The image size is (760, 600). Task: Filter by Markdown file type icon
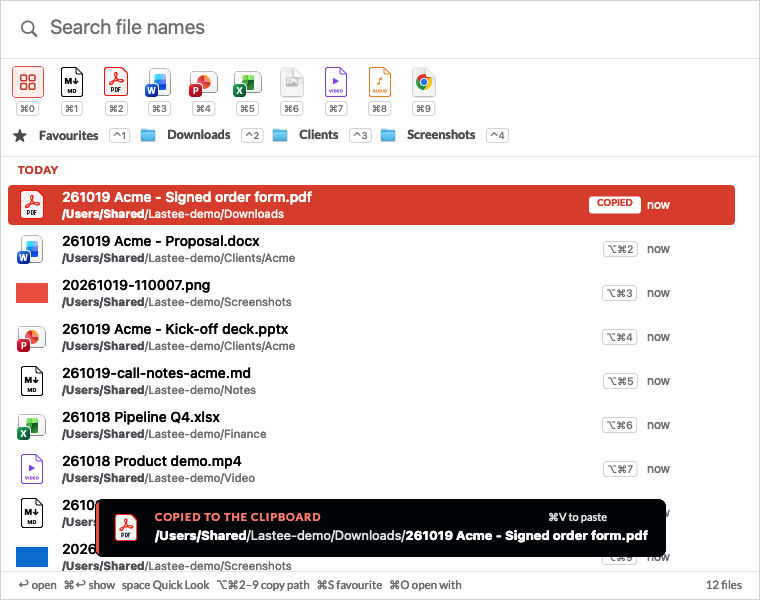[72, 82]
